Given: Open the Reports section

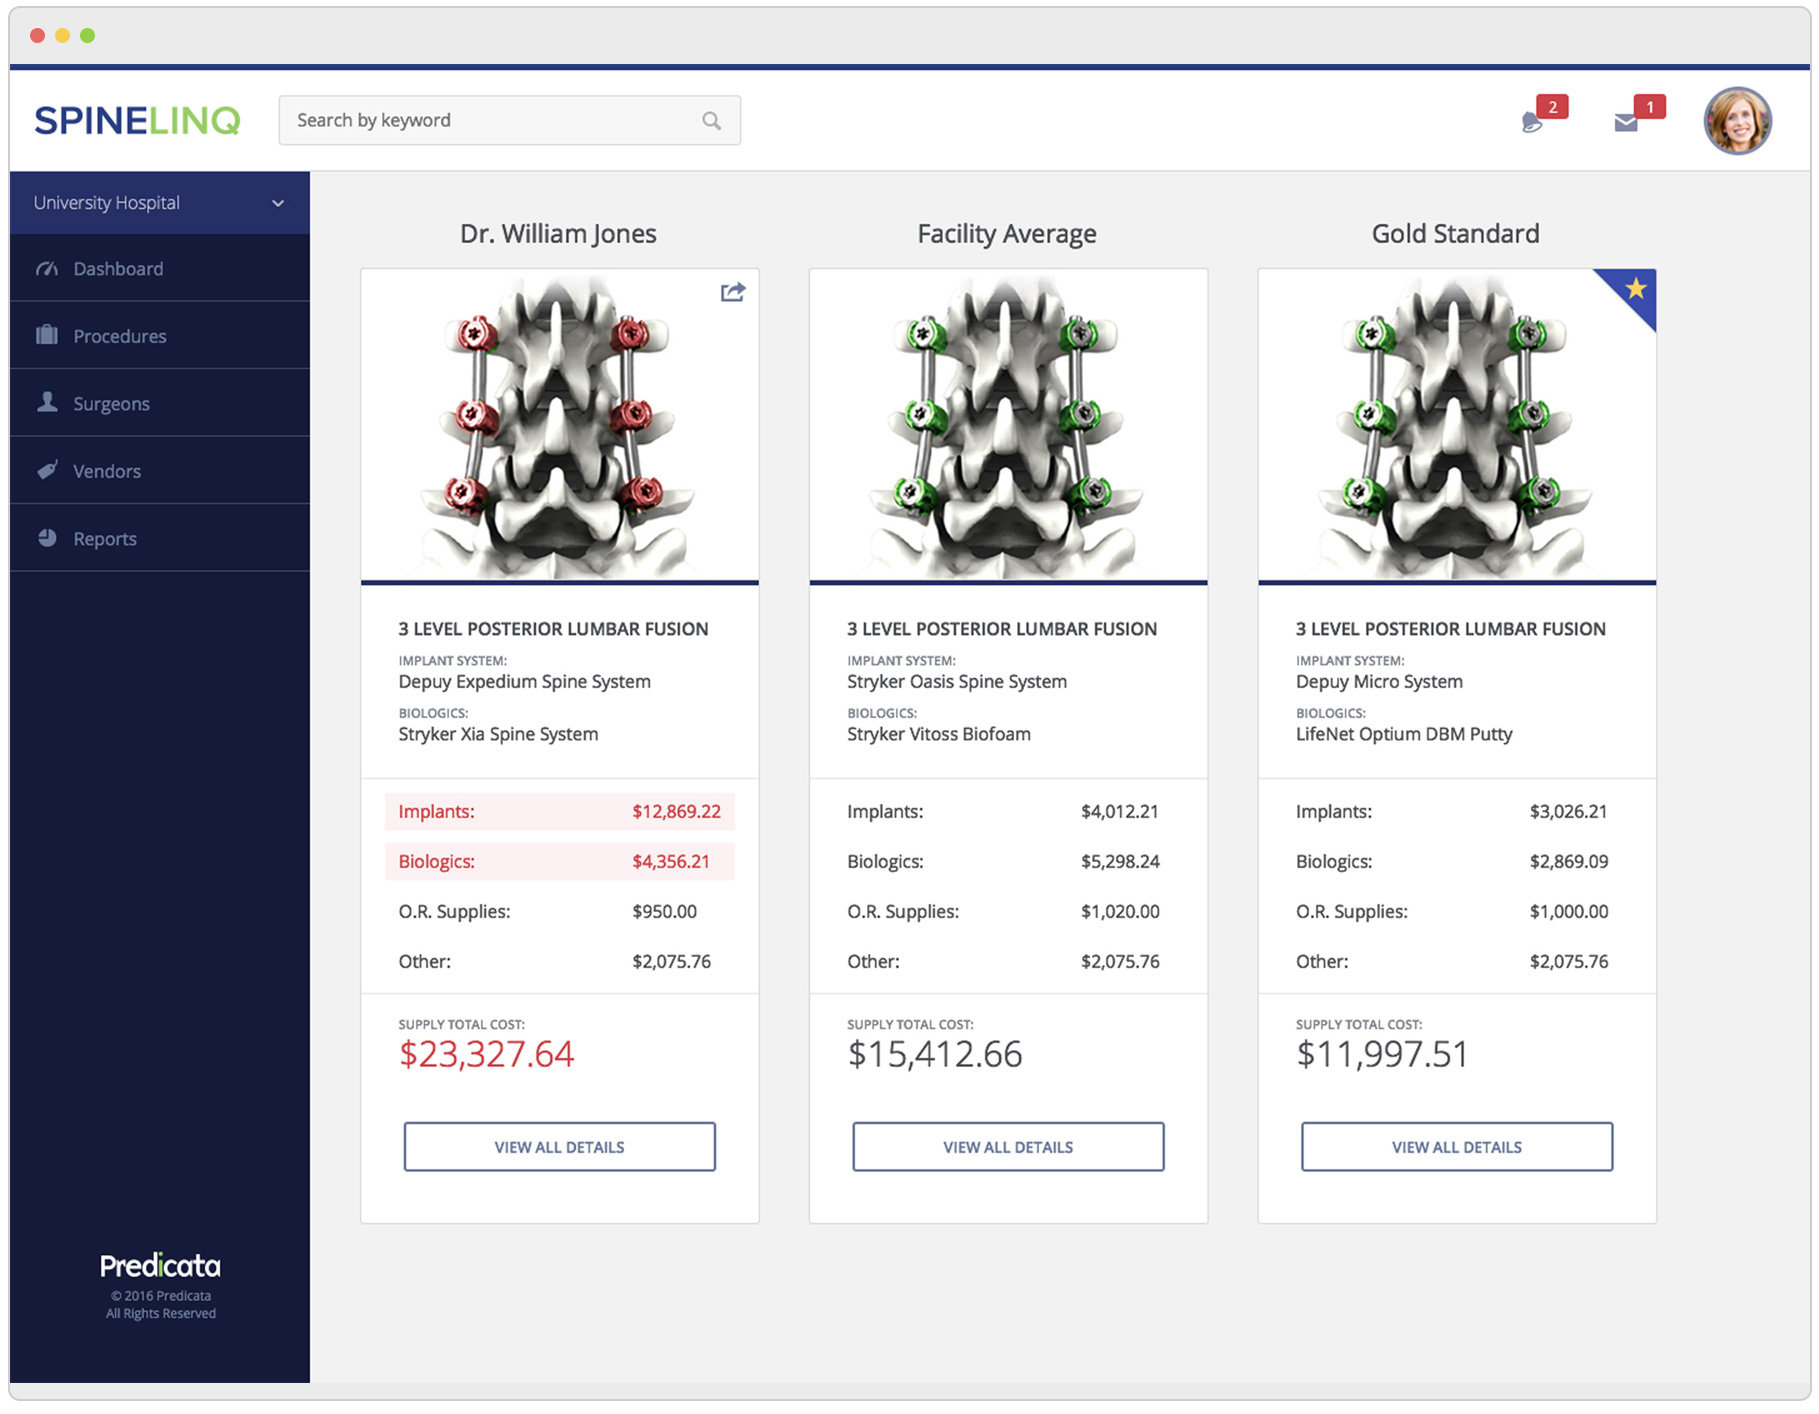Looking at the screenshot, I should point(160,538).
